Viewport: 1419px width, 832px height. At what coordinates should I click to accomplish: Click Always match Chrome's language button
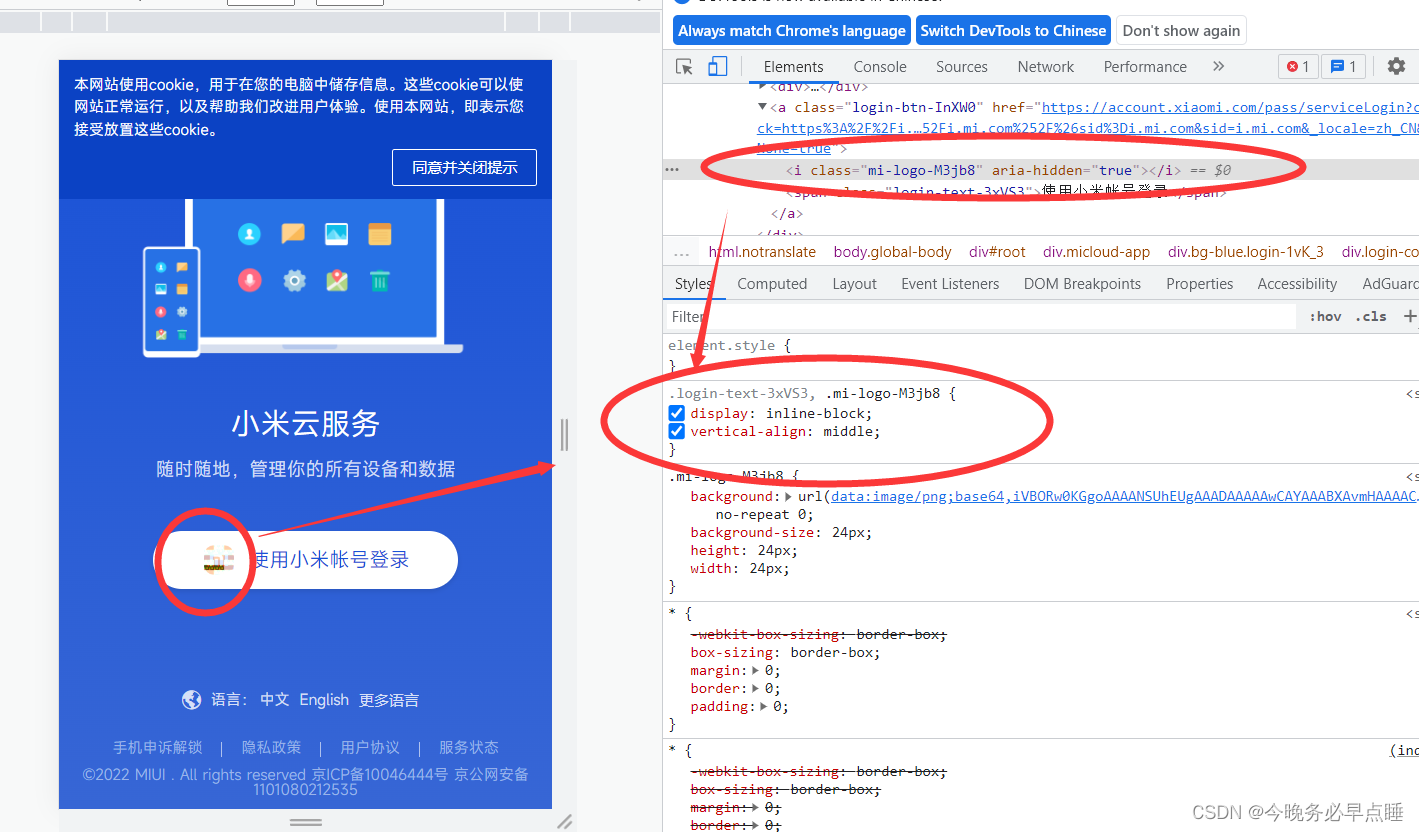pyautogui.click(x=792, y=30)
